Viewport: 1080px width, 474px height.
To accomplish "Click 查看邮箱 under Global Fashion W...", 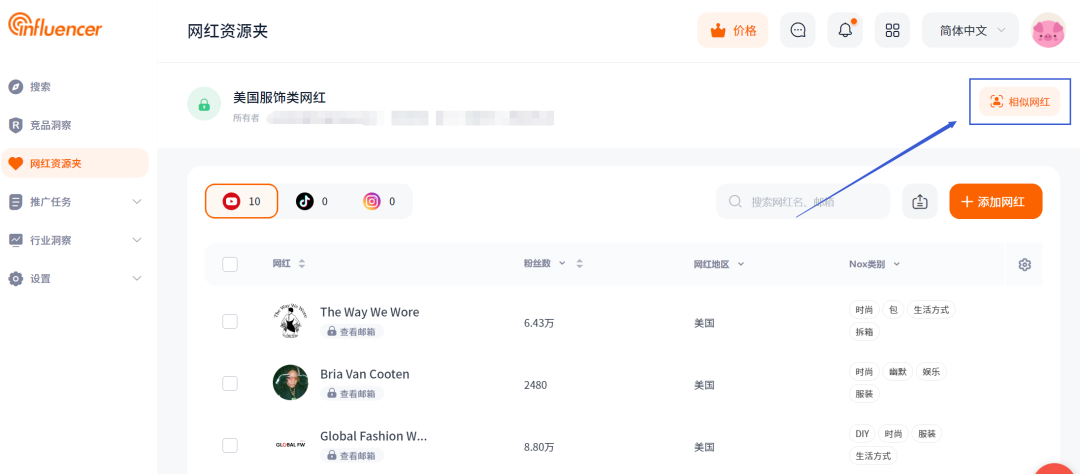I will point(352,455).
